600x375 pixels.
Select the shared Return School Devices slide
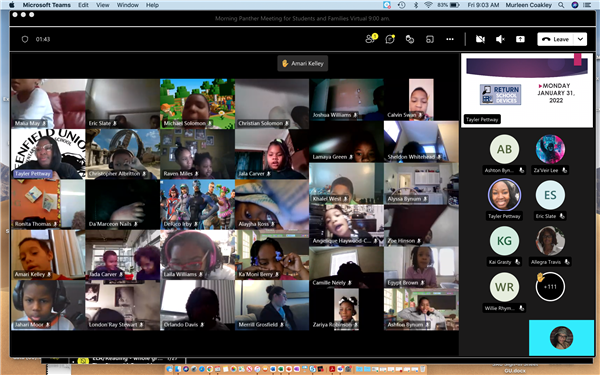pyautogui.click(x=527, y=90)
